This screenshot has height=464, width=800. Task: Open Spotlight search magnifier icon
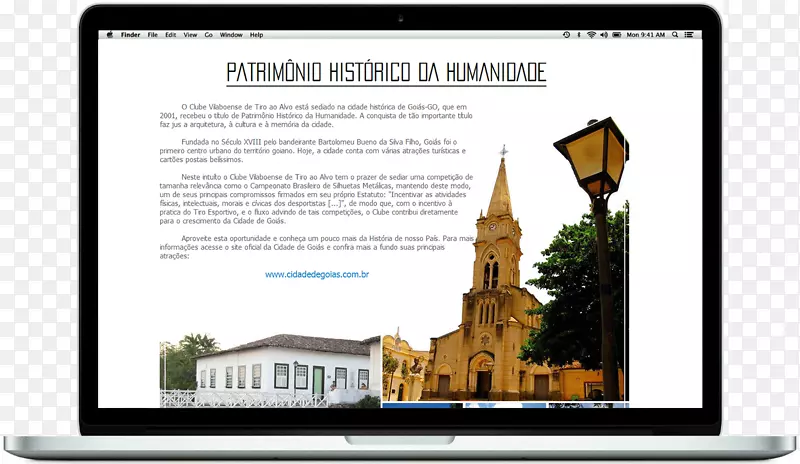[x=673, y=35]
